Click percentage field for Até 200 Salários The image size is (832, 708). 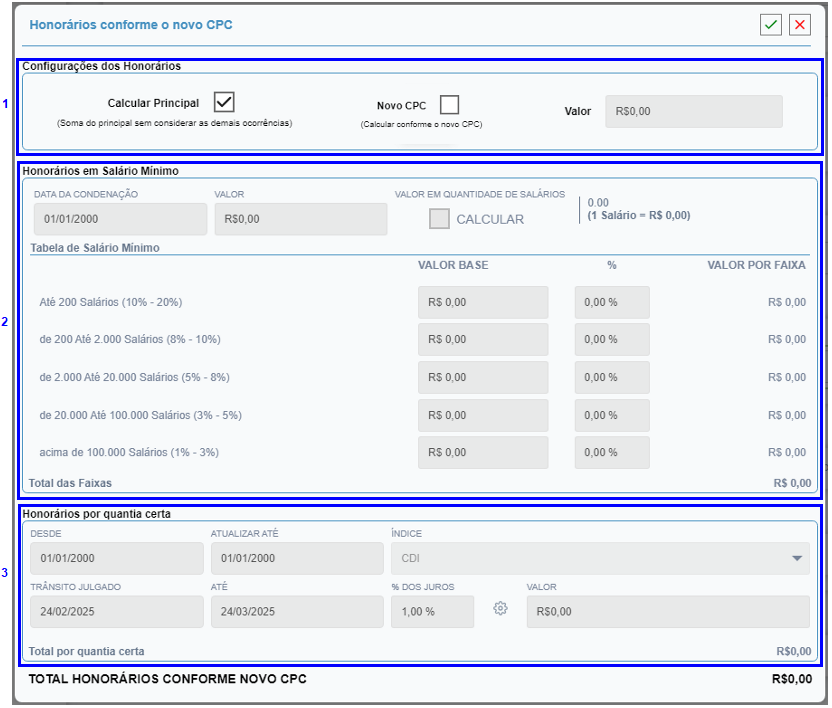pyautogui.click(x=611, y=302)
